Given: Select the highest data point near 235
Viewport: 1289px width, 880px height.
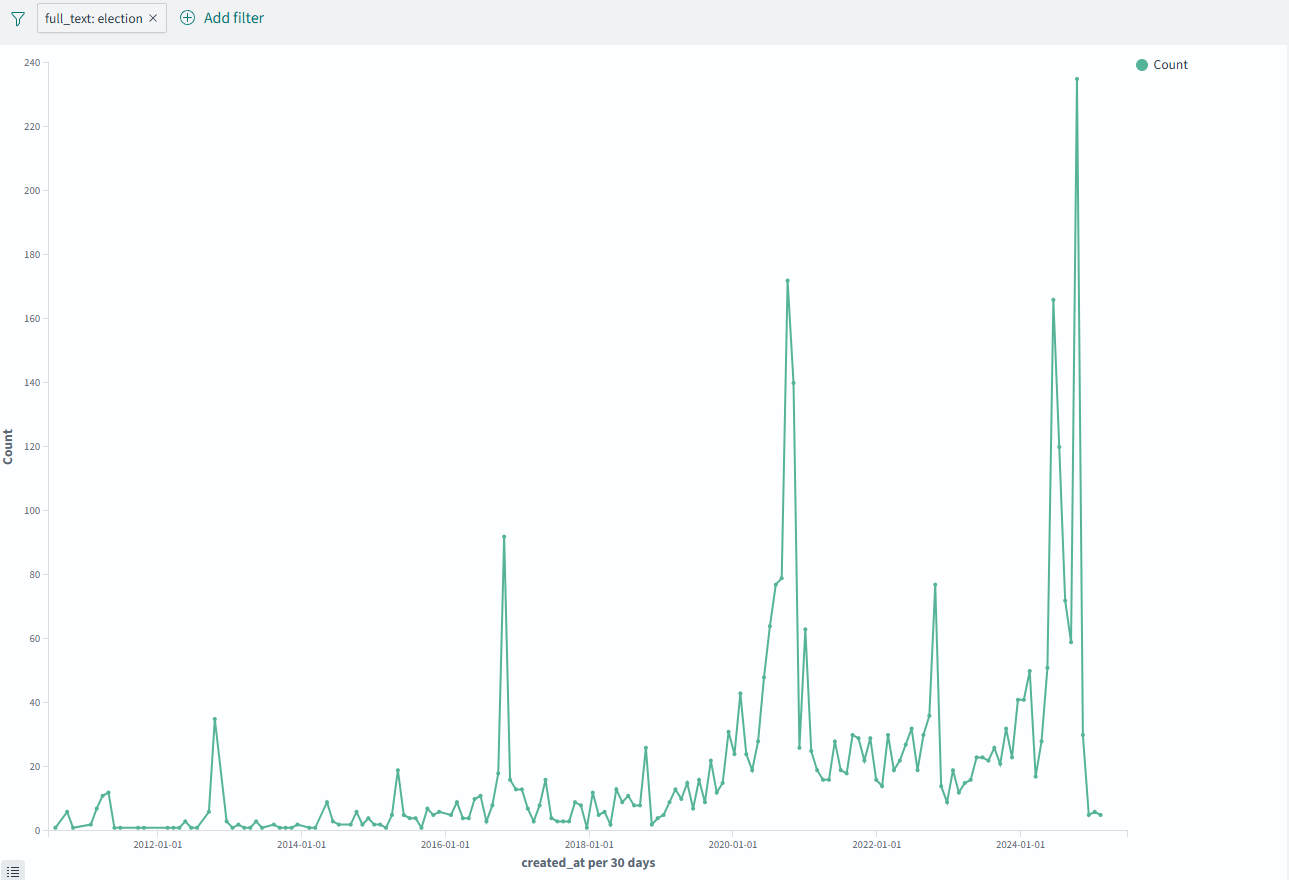Looking at the screenshot, I should pos(1078,78).
